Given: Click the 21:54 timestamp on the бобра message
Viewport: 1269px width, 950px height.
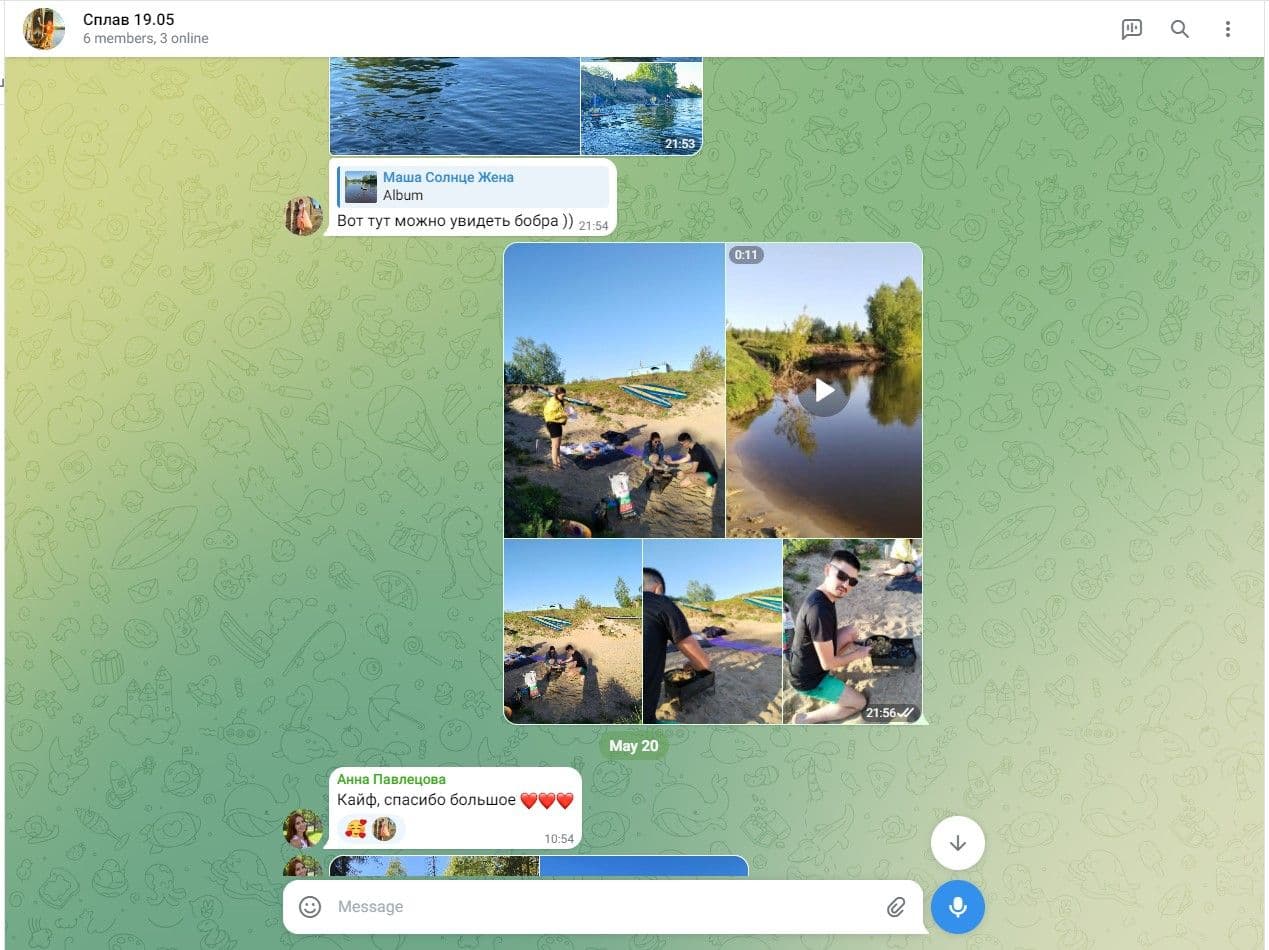Looking at the screenshot, I should pyautogui.click(x=594, y=226).
